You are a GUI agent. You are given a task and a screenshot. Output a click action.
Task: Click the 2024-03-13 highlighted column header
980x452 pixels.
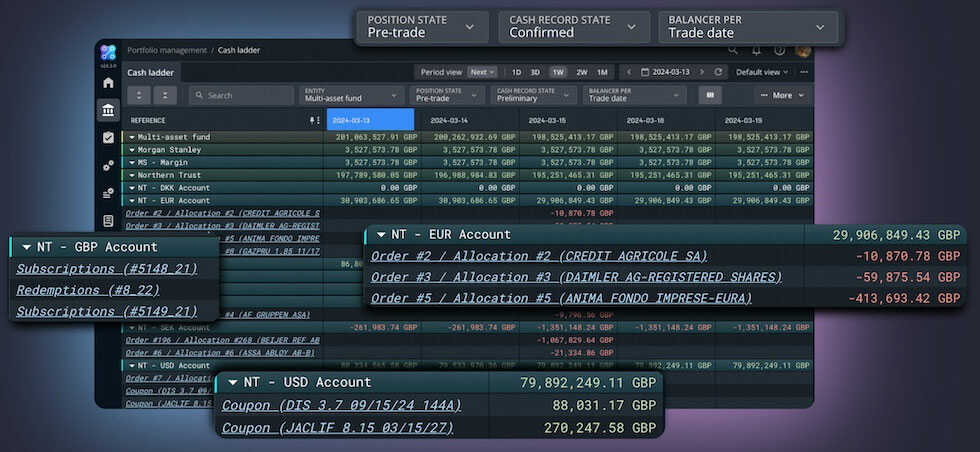coord(371,120)
